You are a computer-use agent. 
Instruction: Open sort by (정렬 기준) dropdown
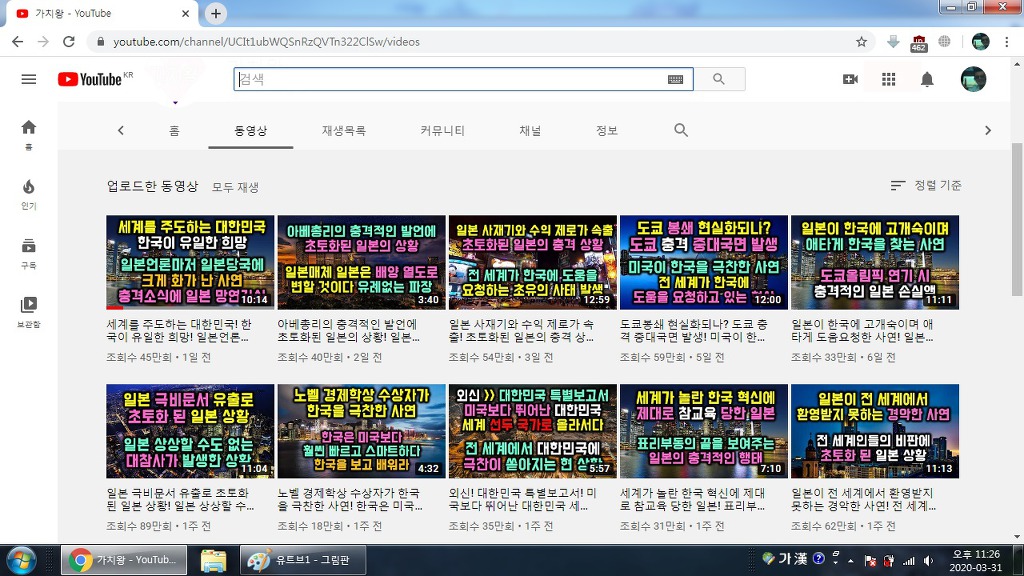pos(926,186)
